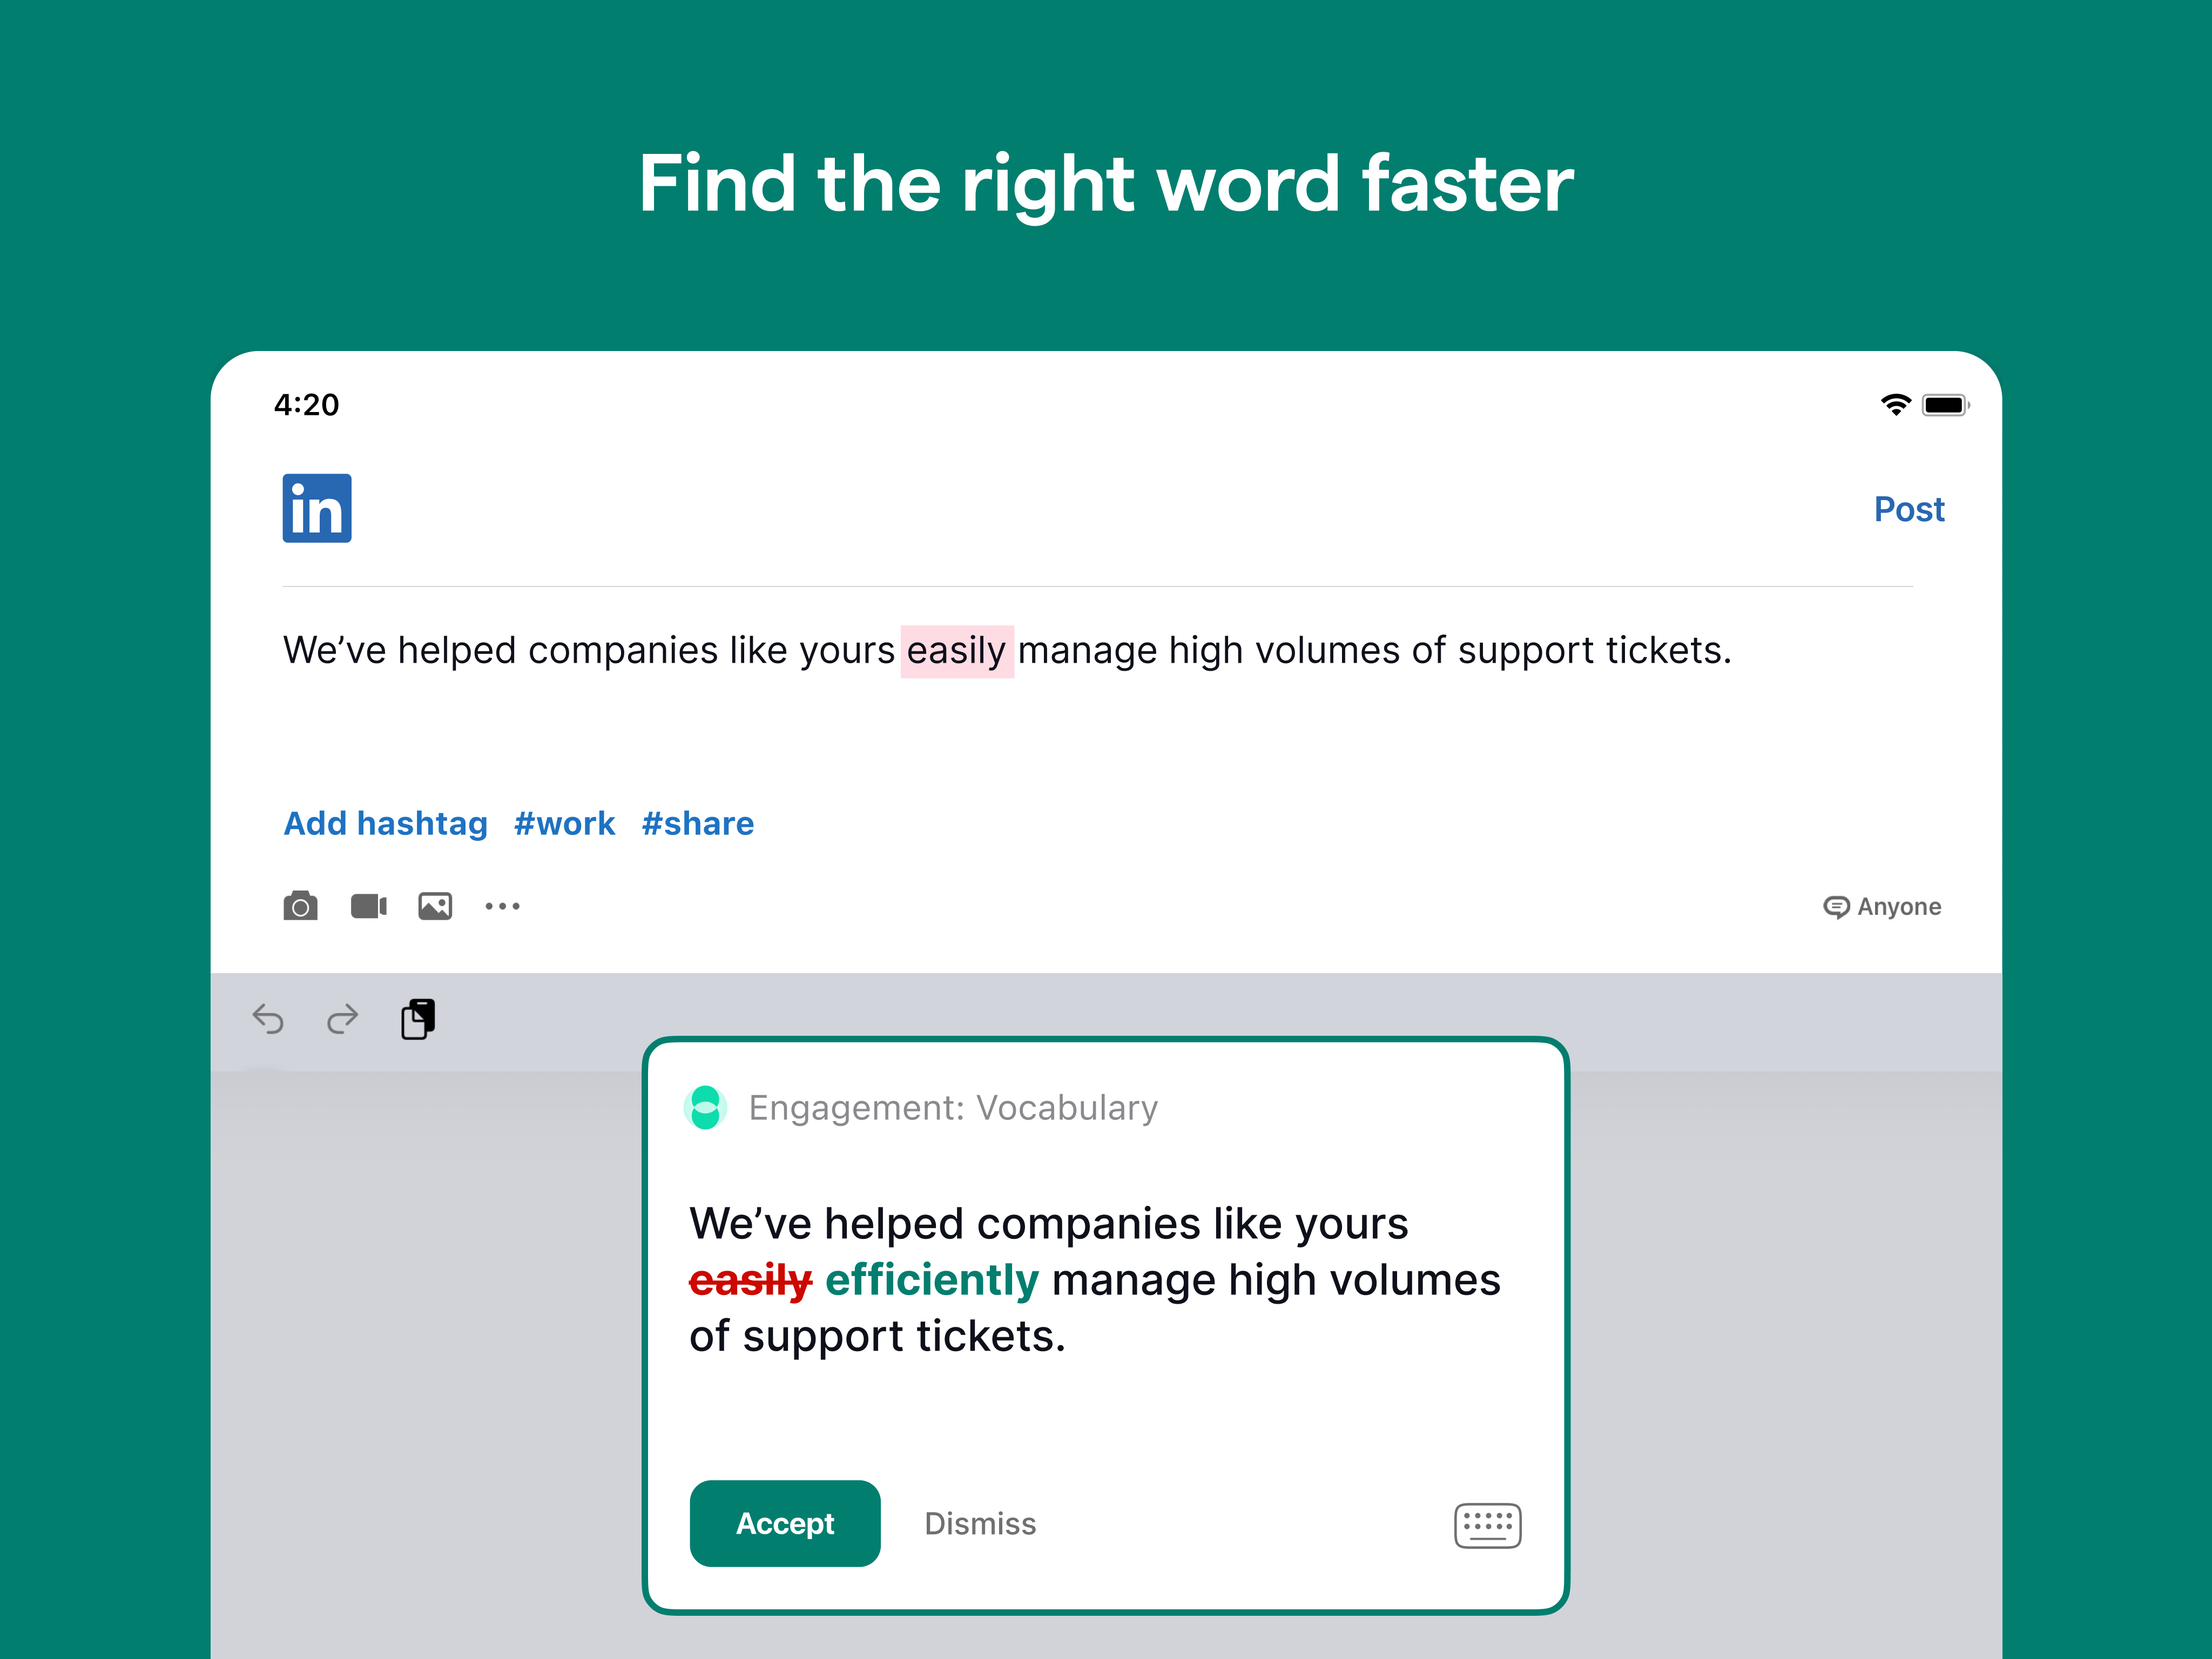Tap the highlighted word easily
This screenshot has height=1659, width=2212.
[x=956, y=651]
